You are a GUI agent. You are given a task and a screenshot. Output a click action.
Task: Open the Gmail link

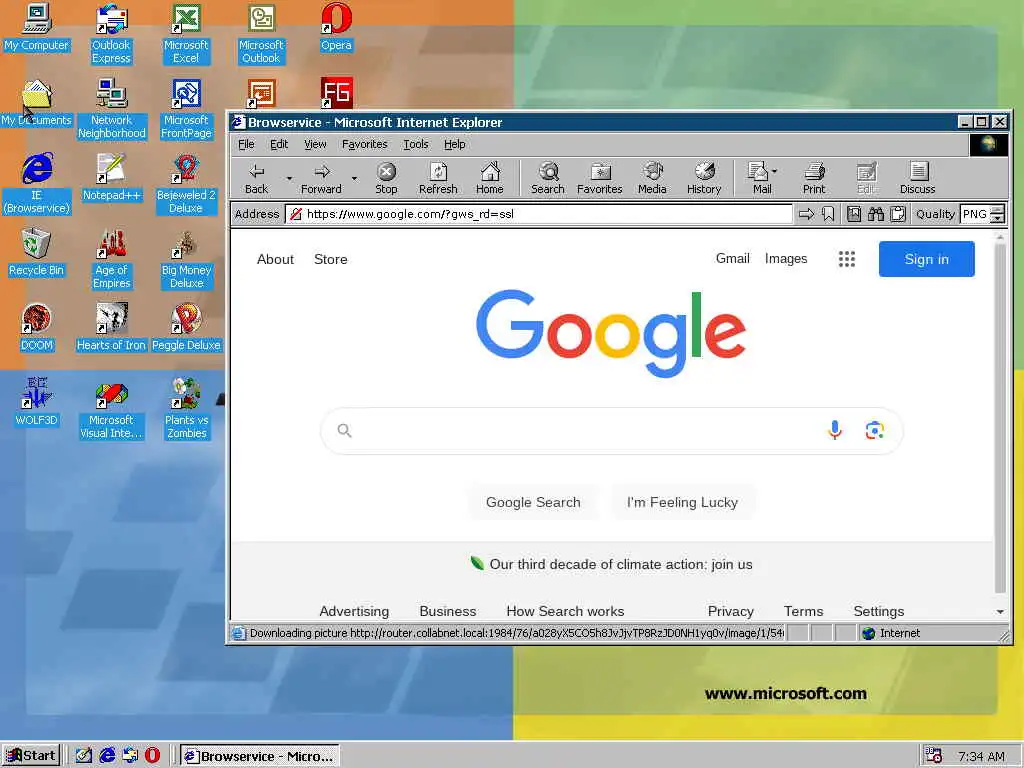(732, 259)
